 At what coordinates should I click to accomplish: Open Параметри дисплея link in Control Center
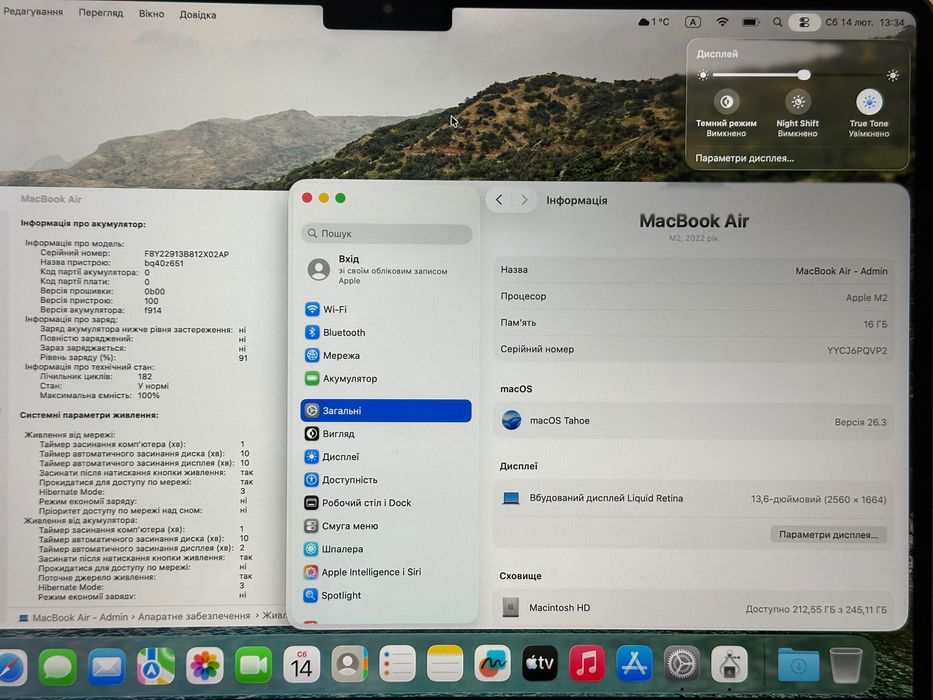744,158
